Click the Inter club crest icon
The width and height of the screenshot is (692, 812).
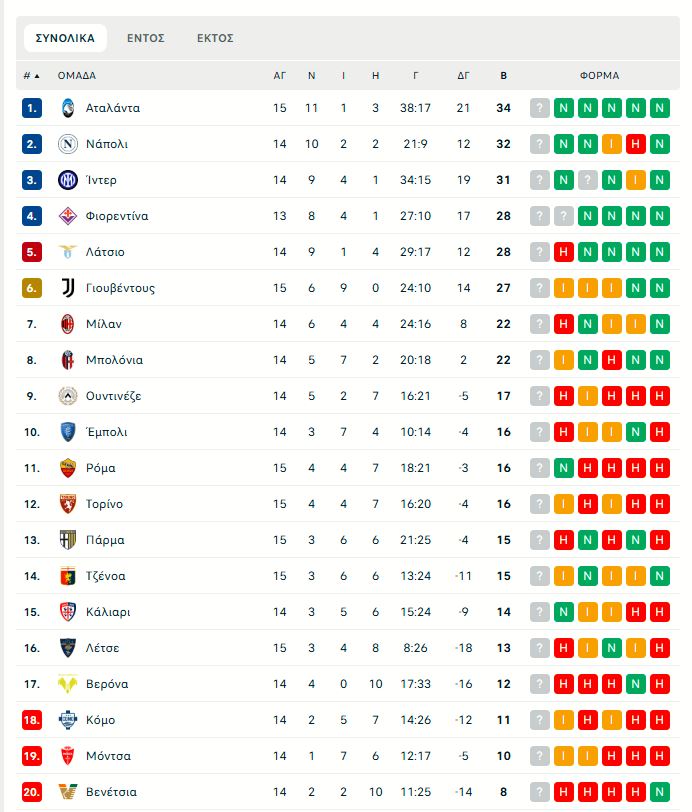(67, 180)
